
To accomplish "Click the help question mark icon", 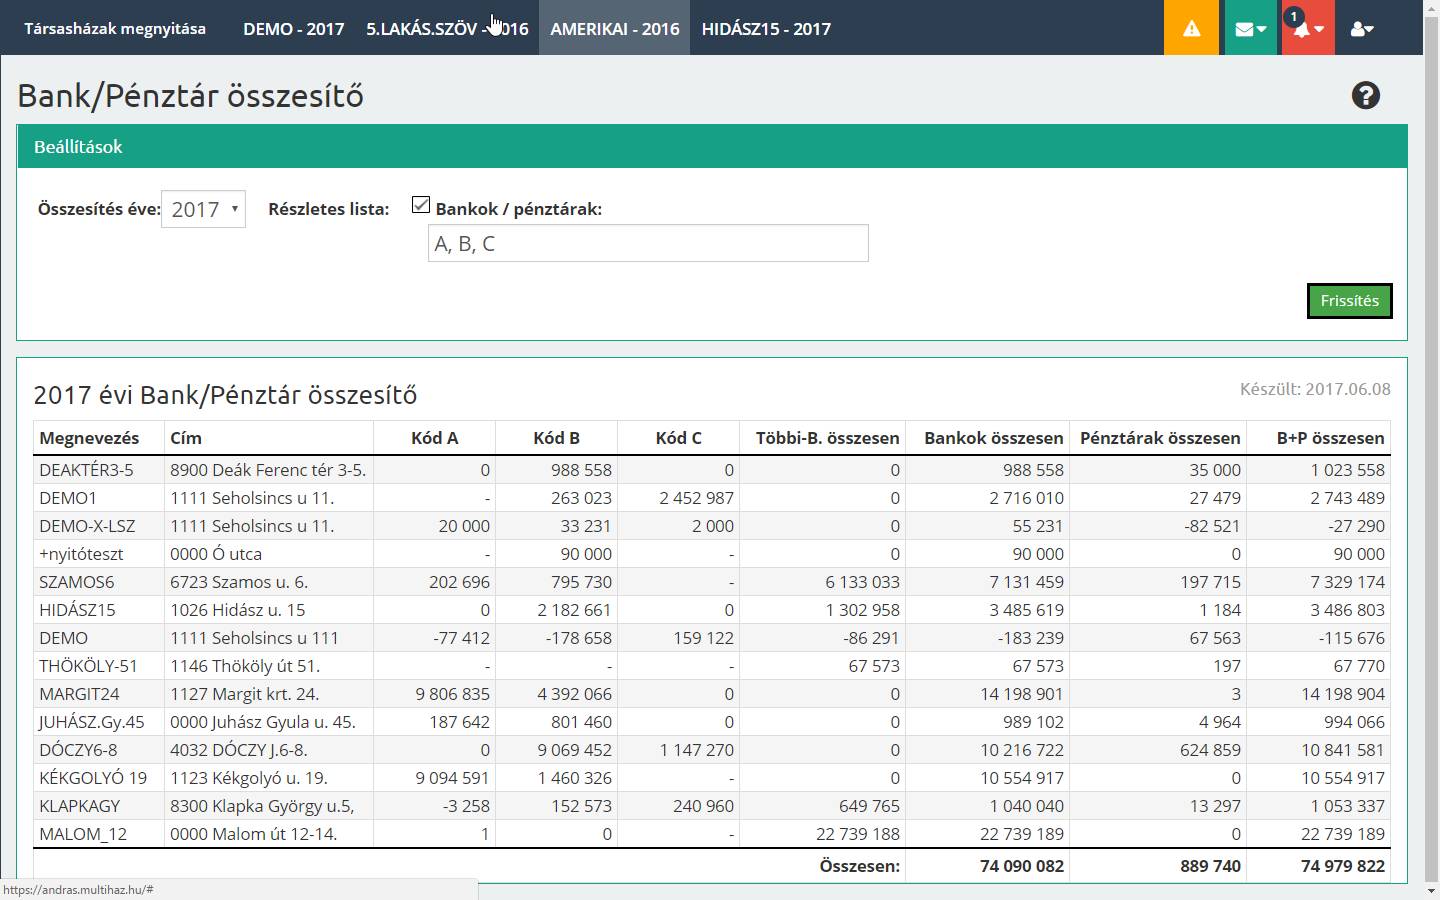I will (1365, 96).
